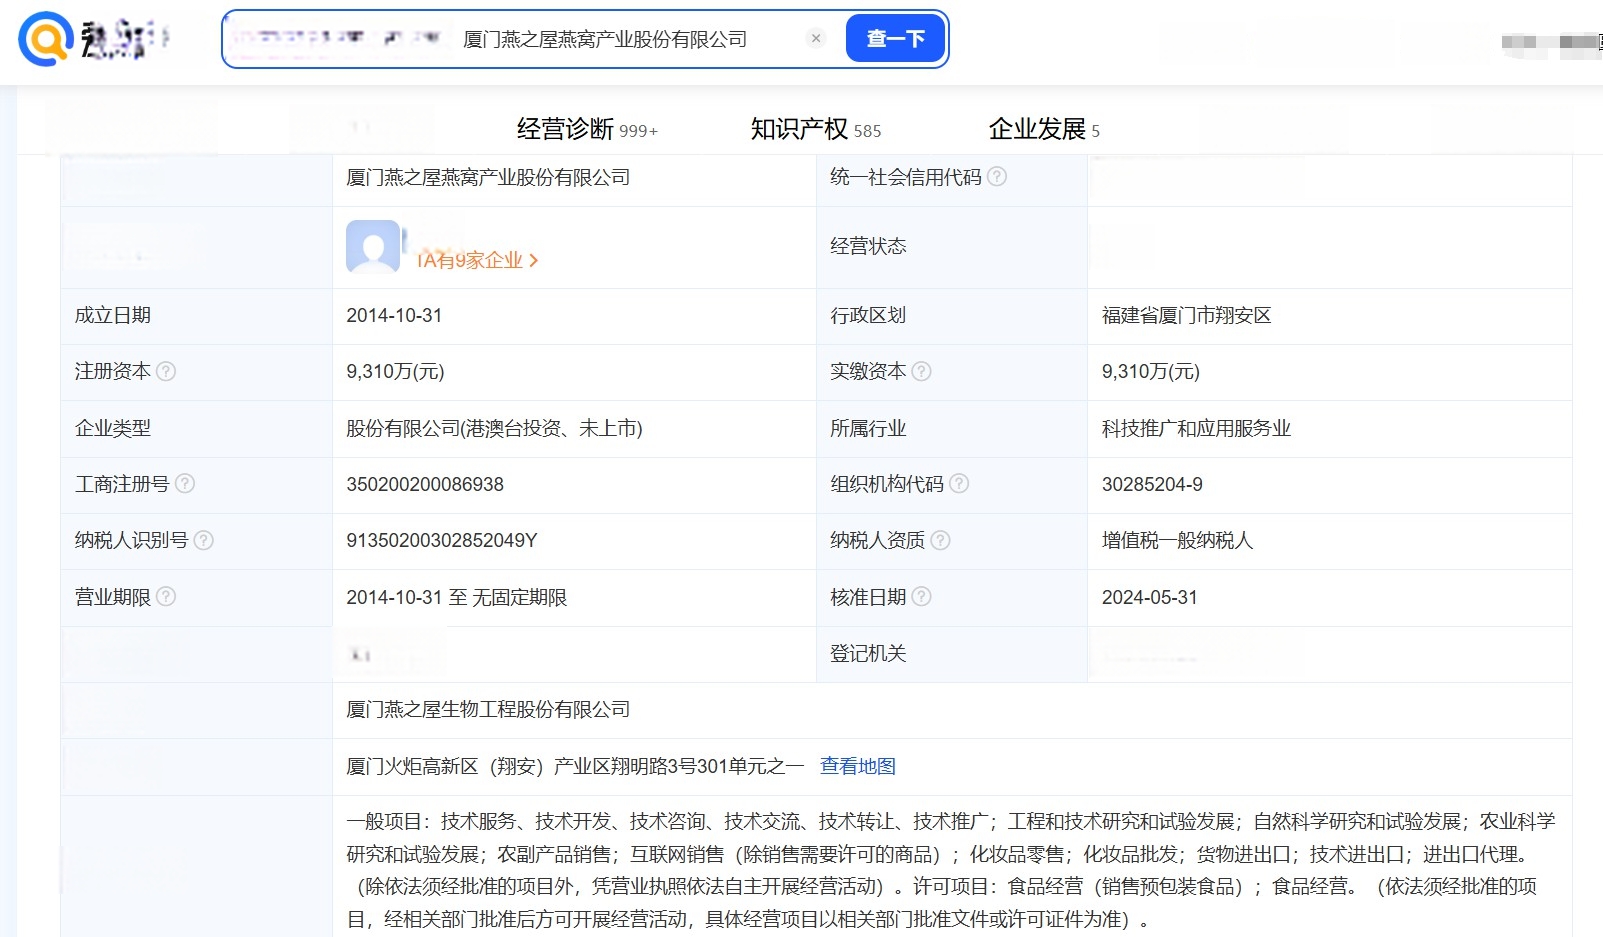Select taxpayer ID 91350200302852049Y
Image resolution: width=1603 pixels, height=937 pixels.
tap(442, 540)
